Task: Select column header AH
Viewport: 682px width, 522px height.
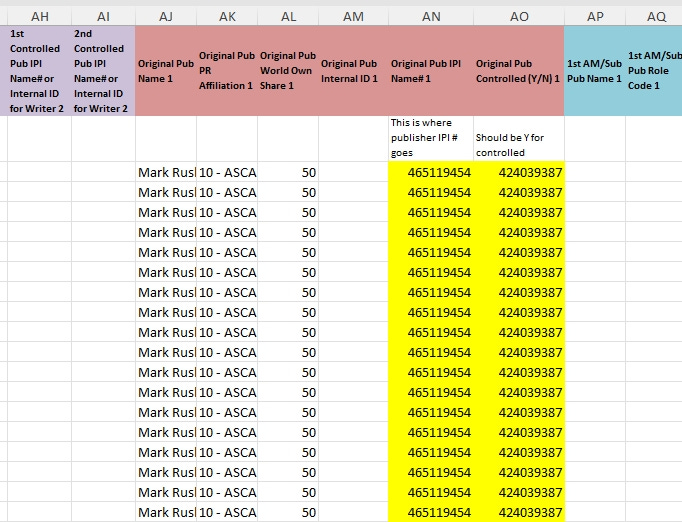Action: click(x=40, y=17)
